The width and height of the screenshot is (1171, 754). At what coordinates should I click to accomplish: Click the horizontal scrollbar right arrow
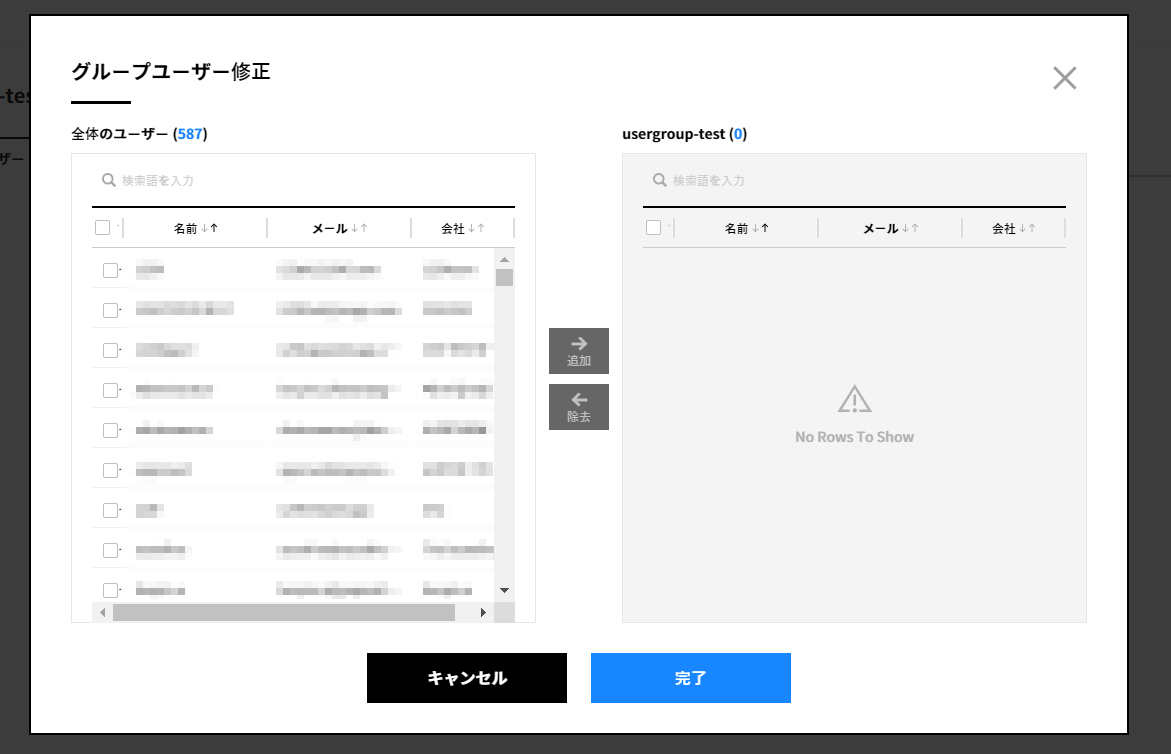coord(483,612)
